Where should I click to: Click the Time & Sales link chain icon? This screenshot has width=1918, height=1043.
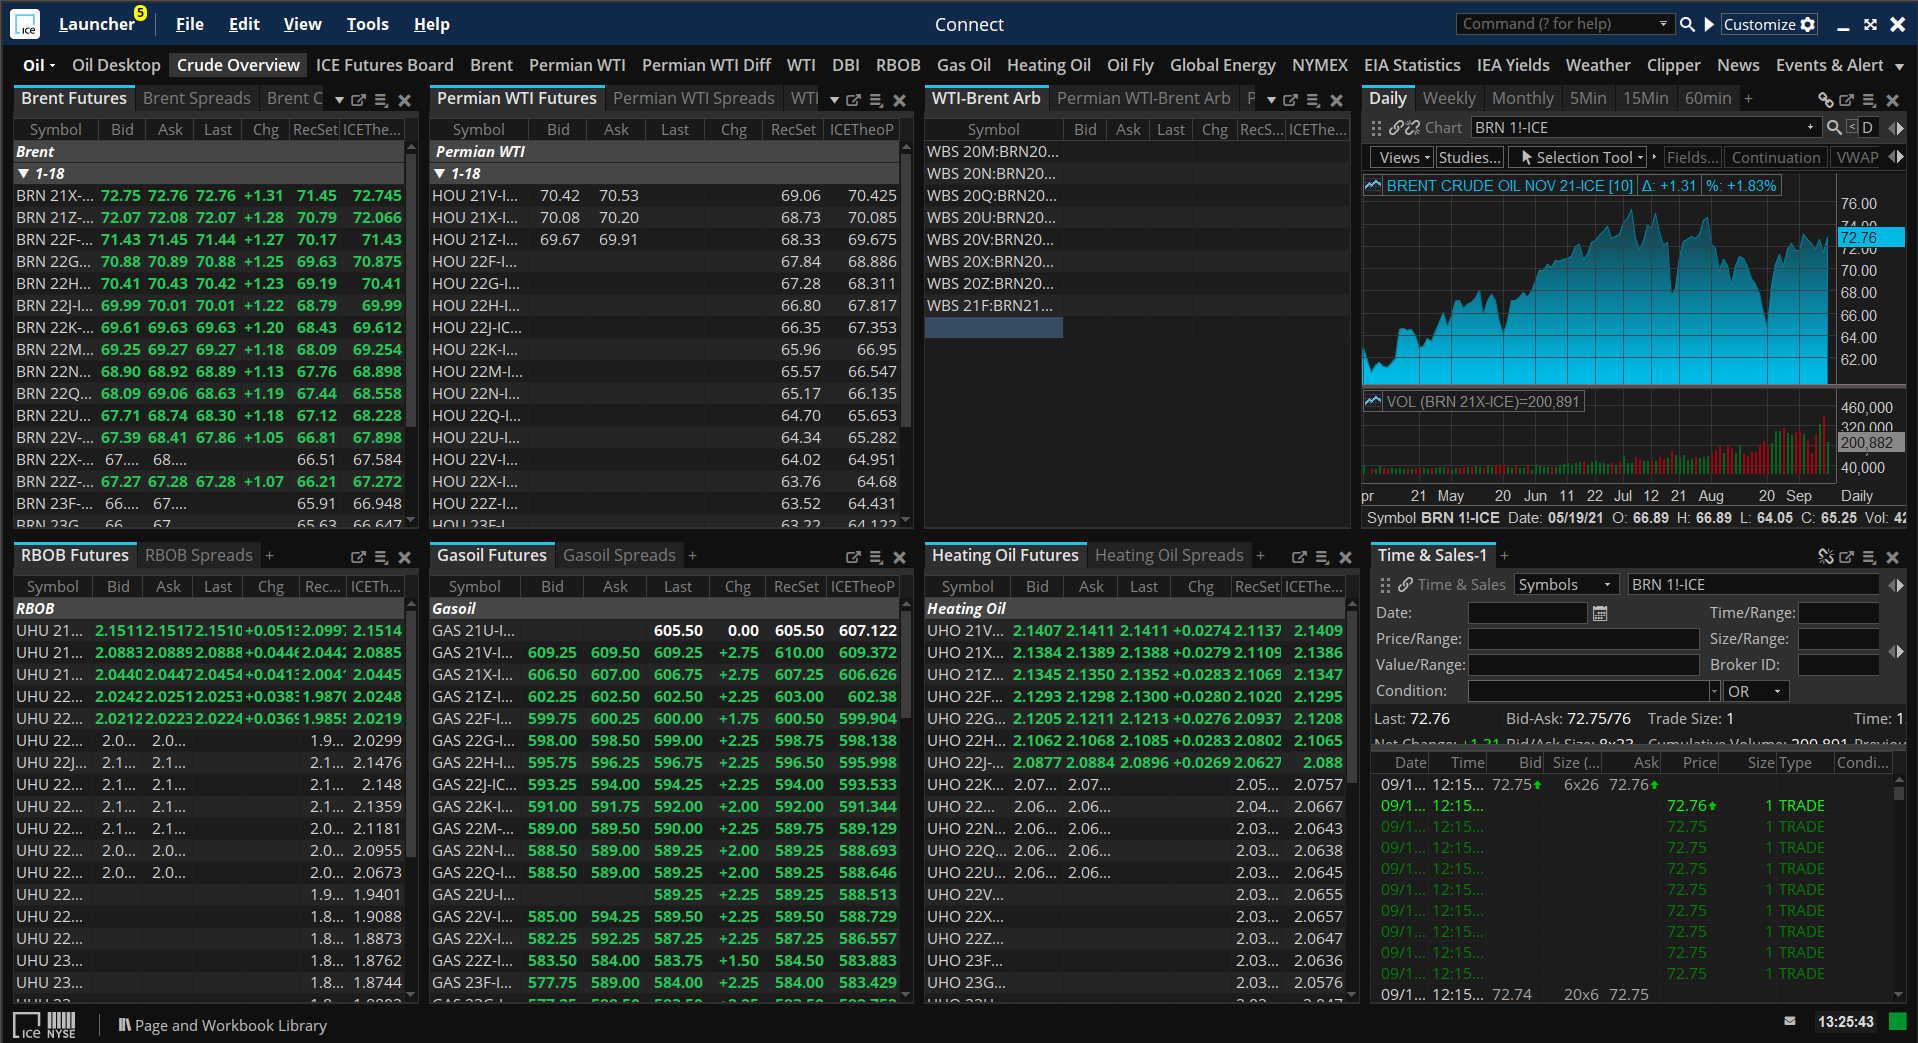pos(1405,585)
